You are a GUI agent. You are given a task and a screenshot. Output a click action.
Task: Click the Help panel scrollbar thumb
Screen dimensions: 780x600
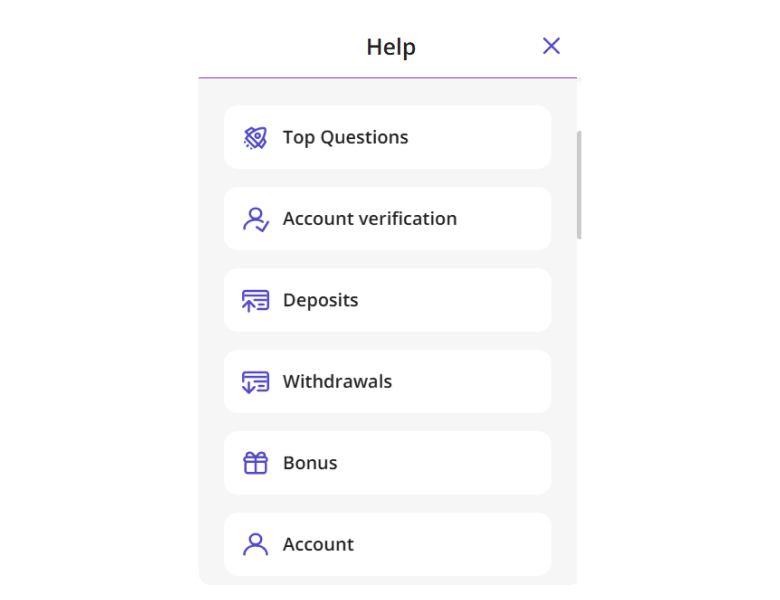[579, 185]
